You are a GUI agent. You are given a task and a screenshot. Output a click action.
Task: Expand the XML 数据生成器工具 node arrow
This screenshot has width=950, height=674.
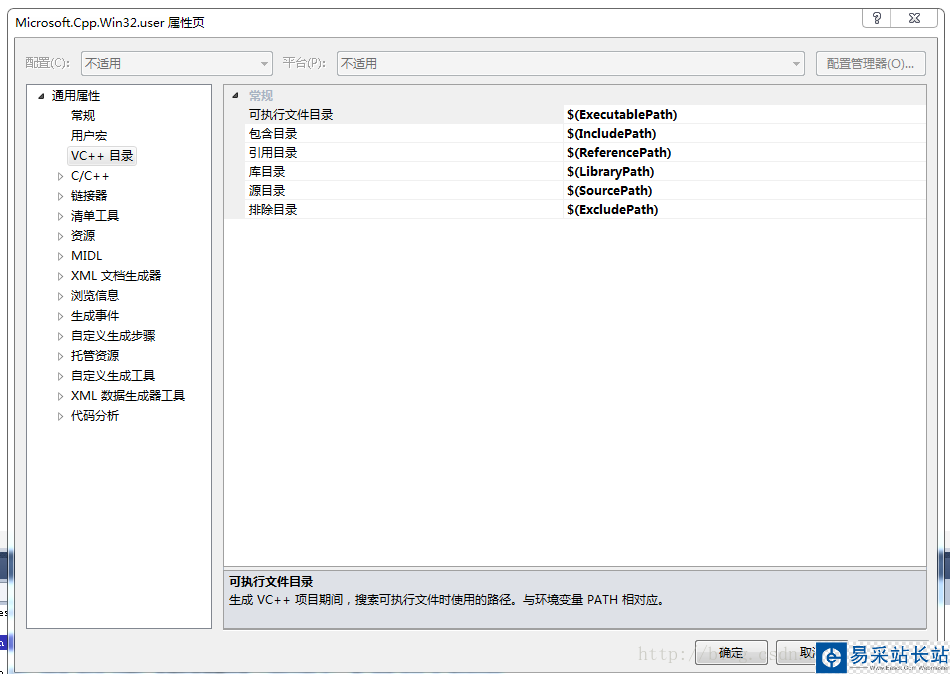point(60,396)
